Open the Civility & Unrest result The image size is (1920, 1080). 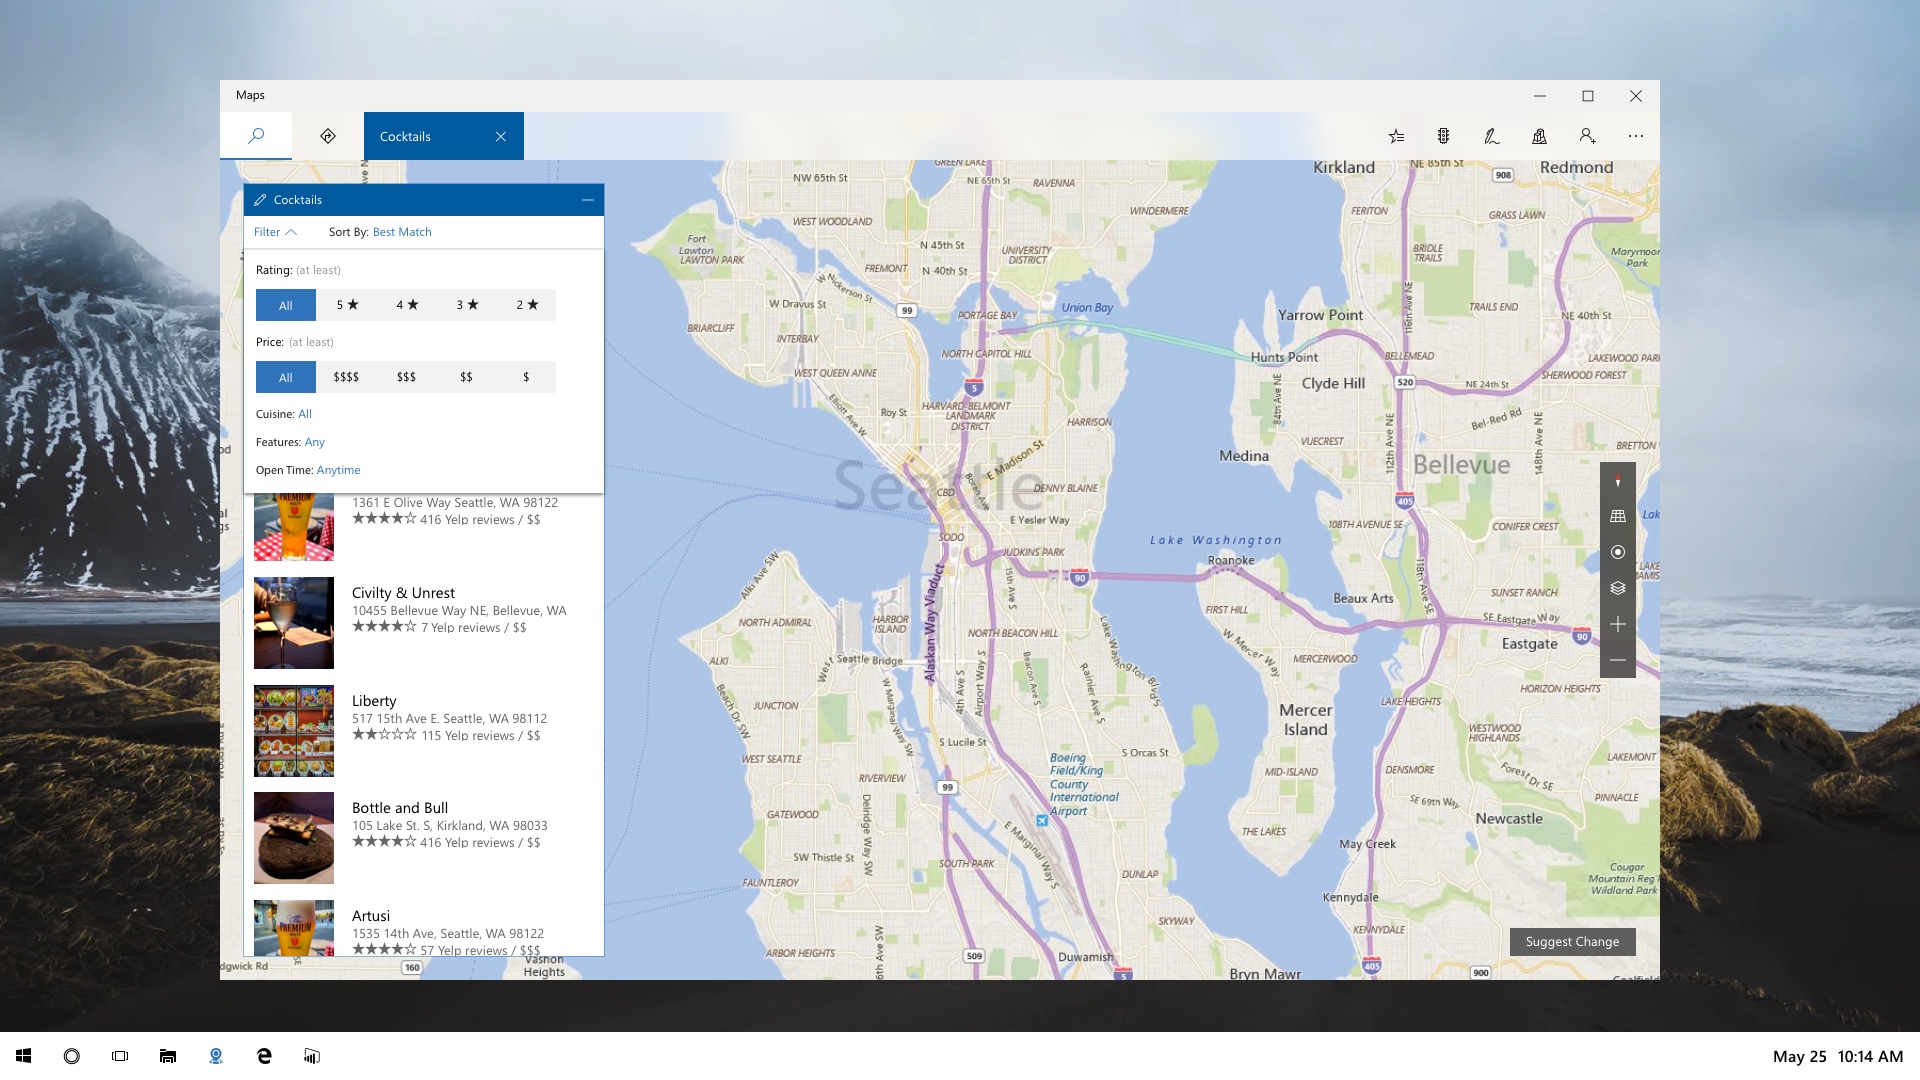coord(424,622)
